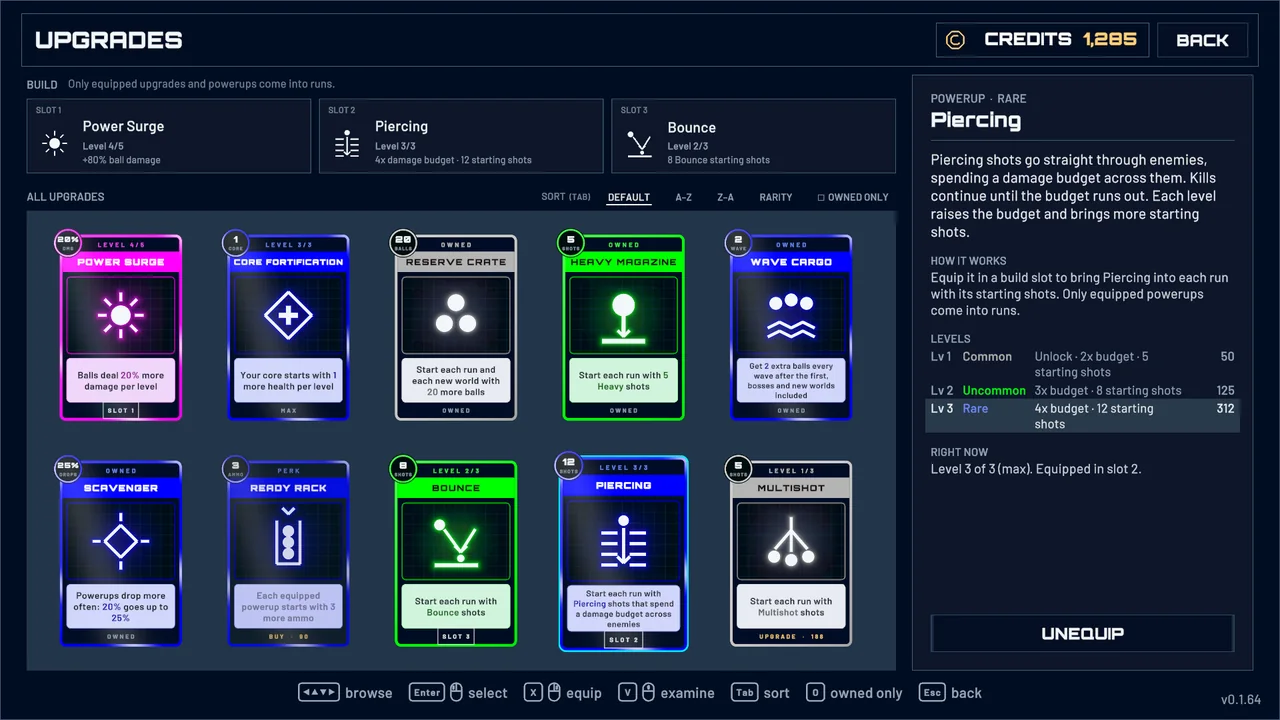Viewport: 1280px width, 720px height.
Task: Go back with the Back button
Action: click(1202, 40)
